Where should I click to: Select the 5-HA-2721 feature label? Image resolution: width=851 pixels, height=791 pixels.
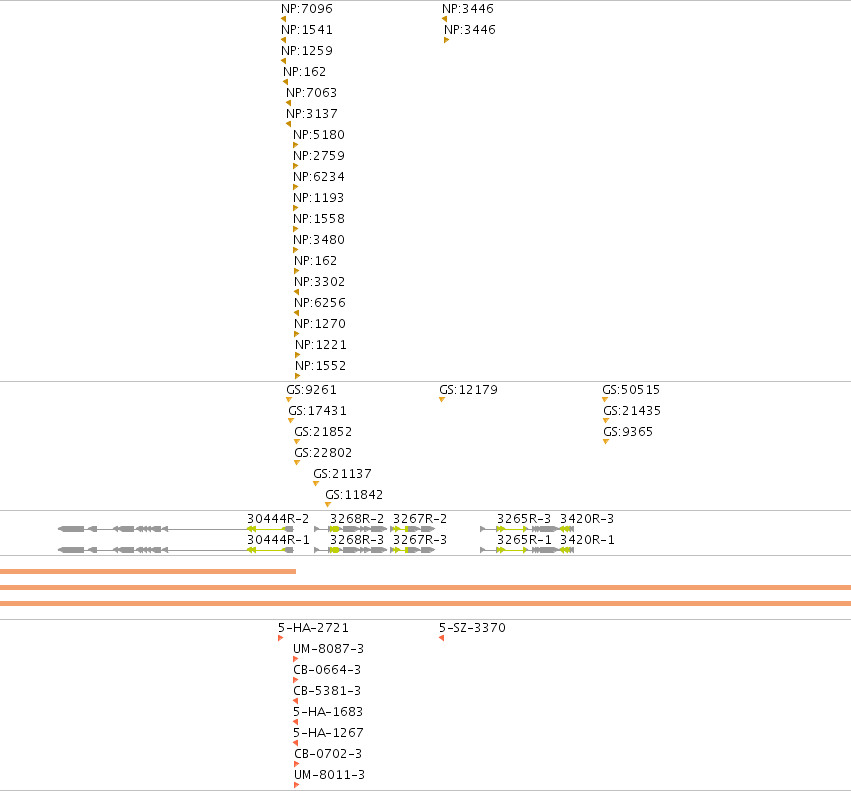[313, 628]
